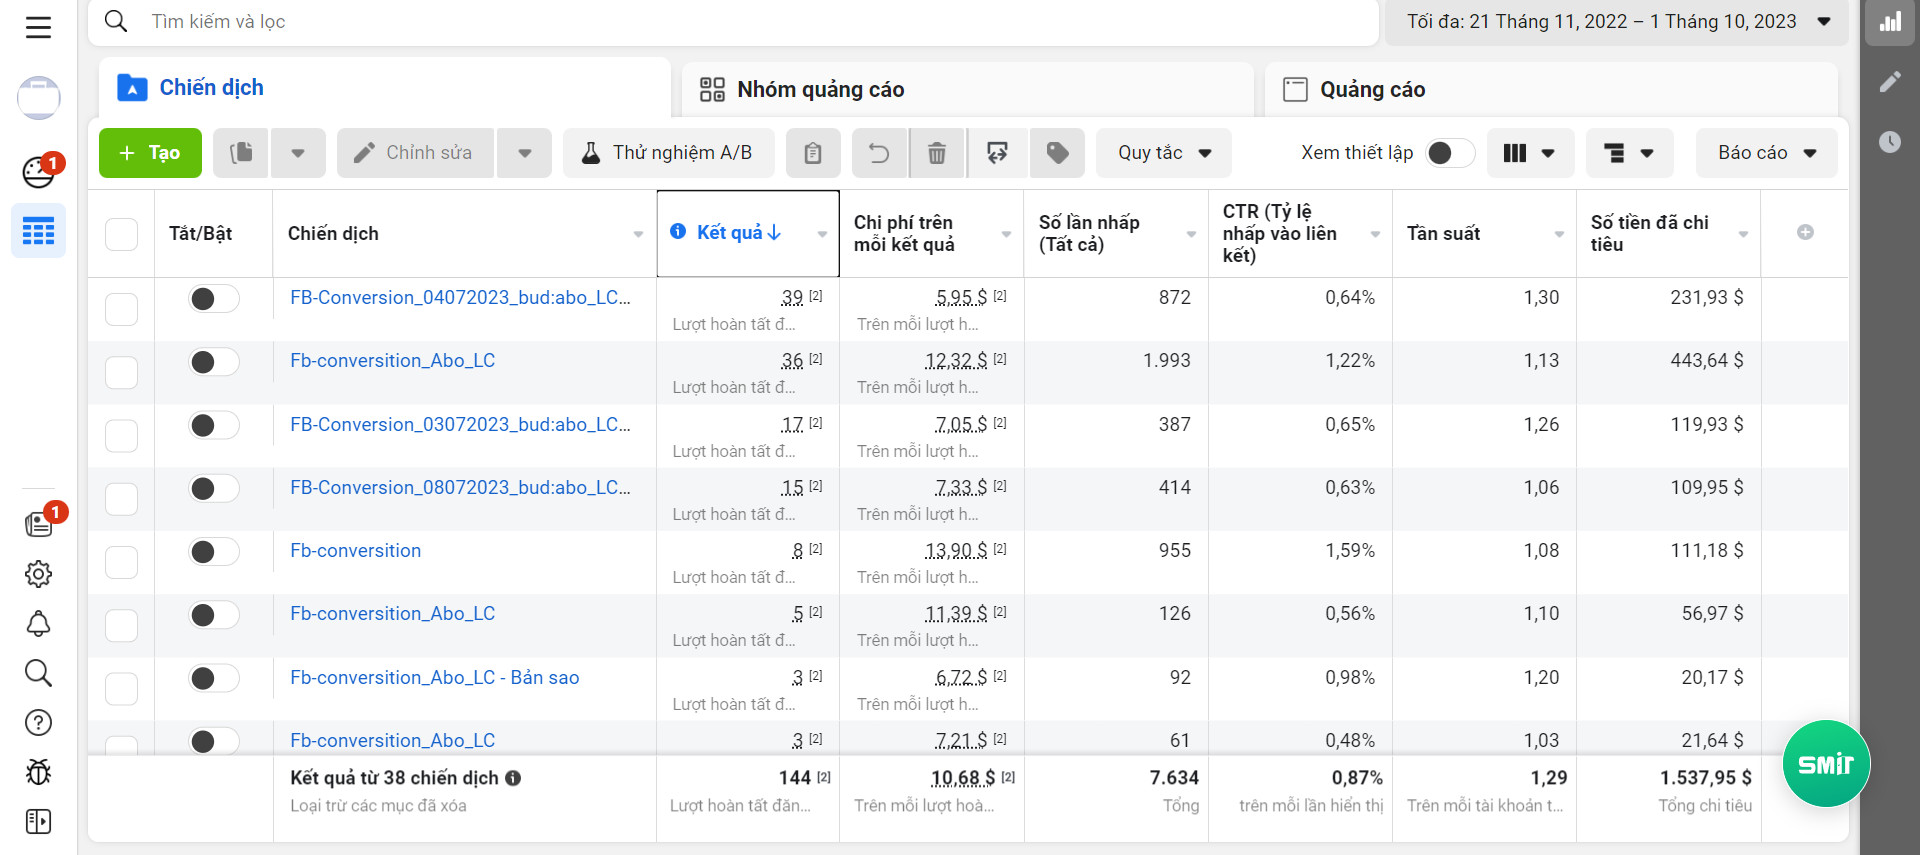Image resolution: width=1920 pixels, height=855 pixels.
Task: Open the breakdown rows dropdown
Action: [1629, 153]
